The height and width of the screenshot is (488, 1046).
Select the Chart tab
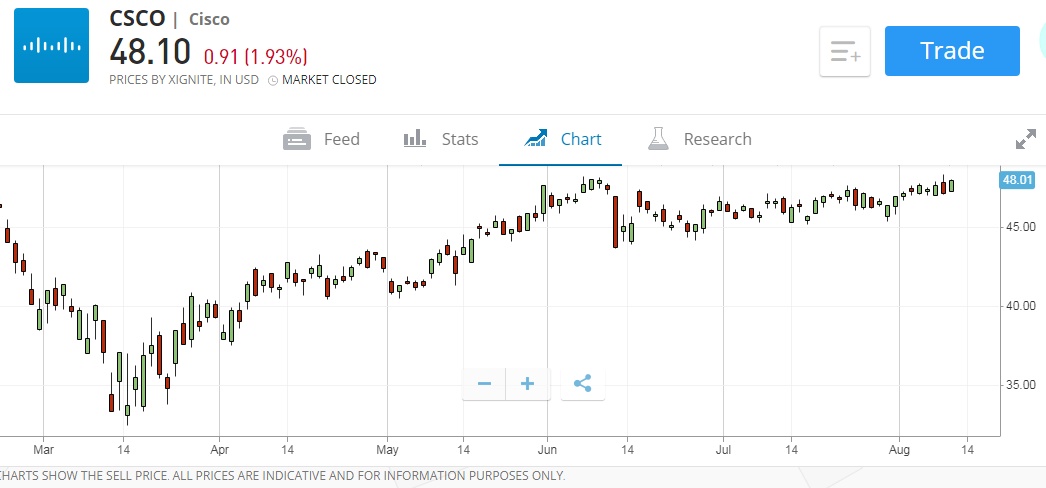click(564, 139)
